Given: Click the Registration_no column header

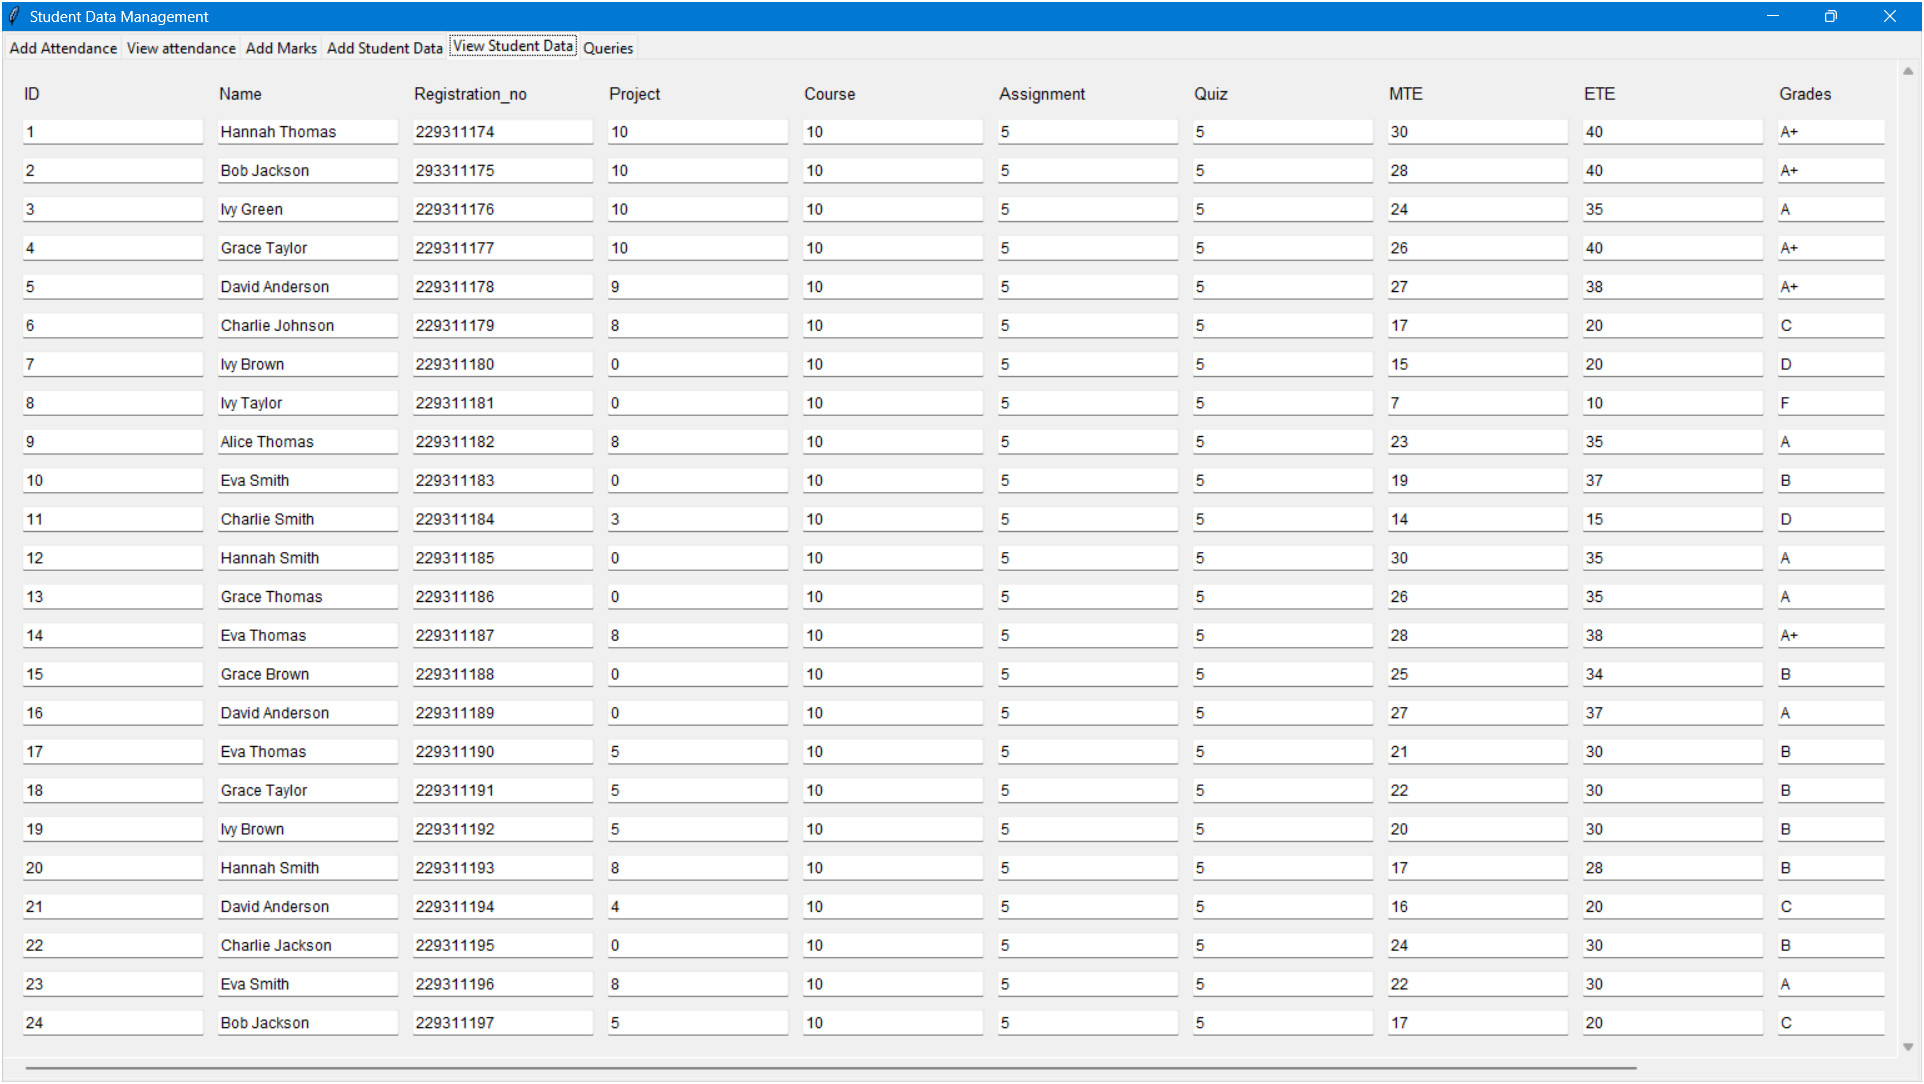Looking at the screenshot, I should (x=470, y=94).
